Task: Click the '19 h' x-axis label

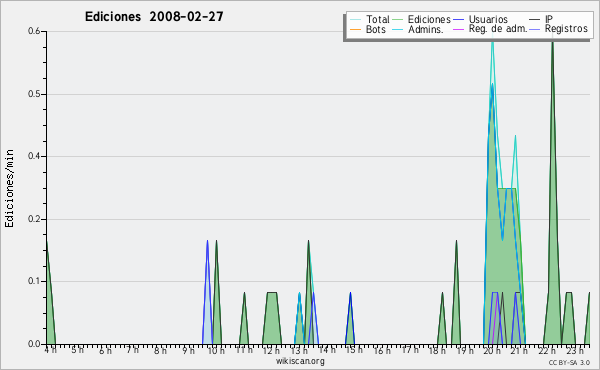Action: point(465,350)
